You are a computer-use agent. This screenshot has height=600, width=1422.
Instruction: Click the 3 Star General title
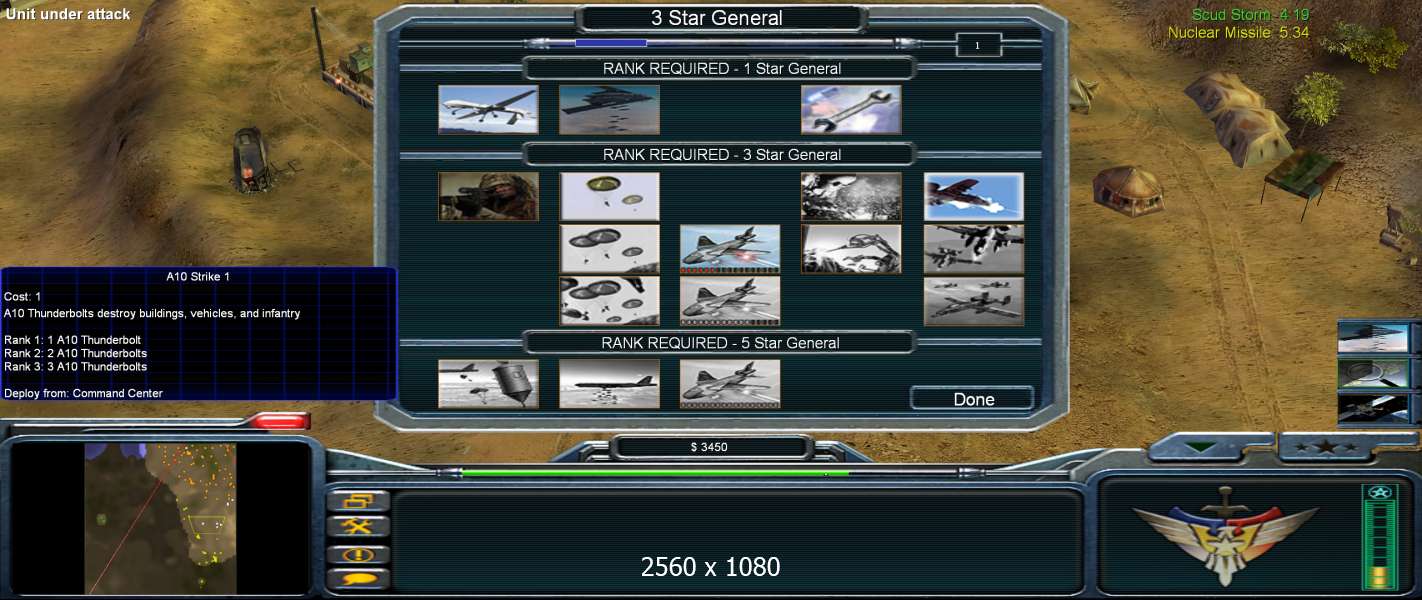click(717, 18)
